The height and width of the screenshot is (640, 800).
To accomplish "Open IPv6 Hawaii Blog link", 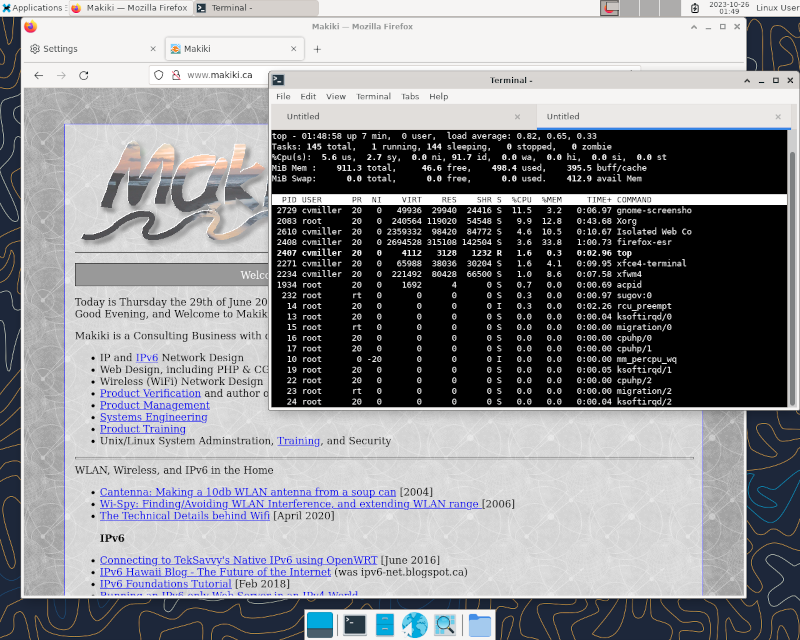I will (215, 572).
